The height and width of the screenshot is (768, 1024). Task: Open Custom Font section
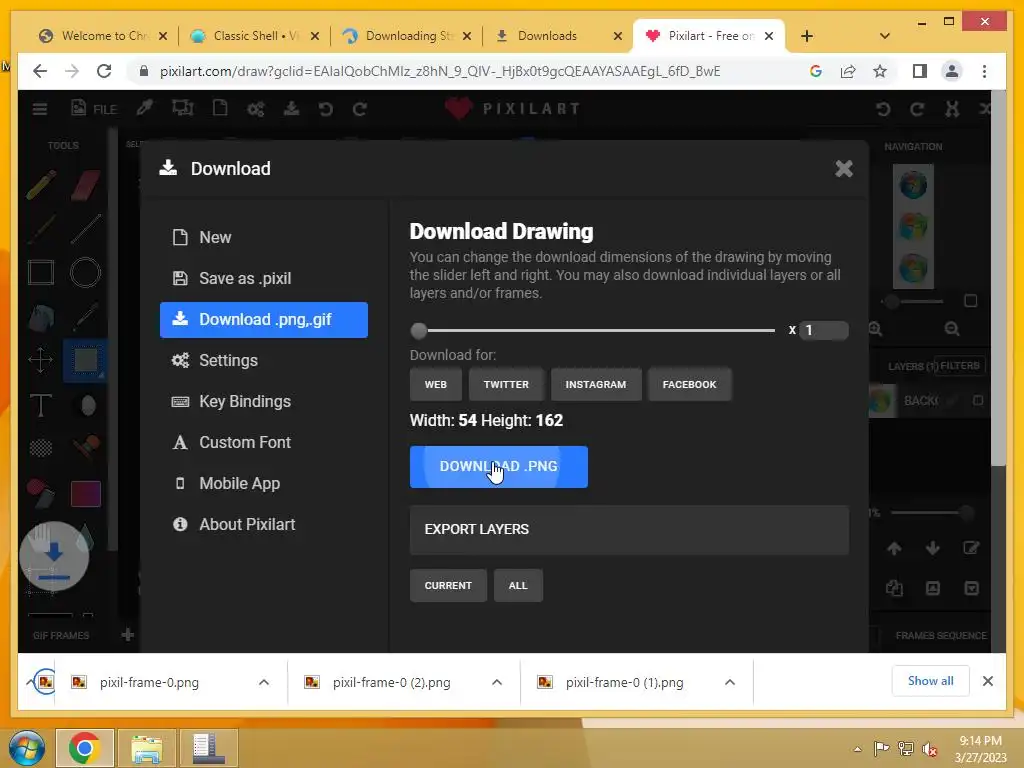coord(264,443)
